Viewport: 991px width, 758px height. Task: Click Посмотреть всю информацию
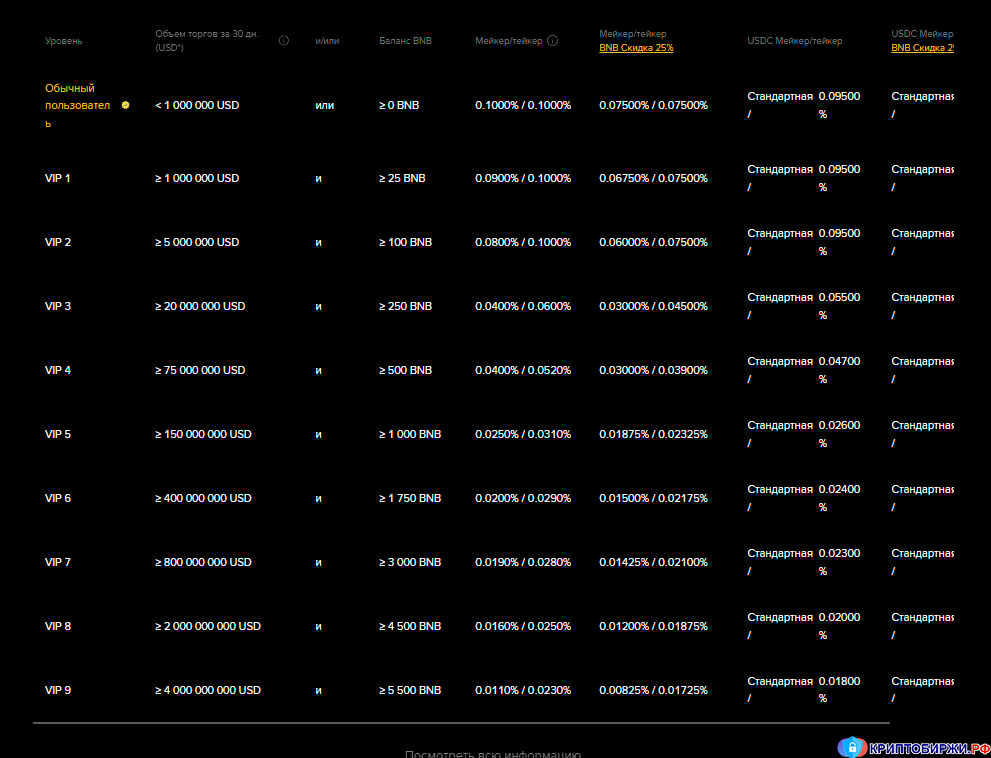[494, 753]
